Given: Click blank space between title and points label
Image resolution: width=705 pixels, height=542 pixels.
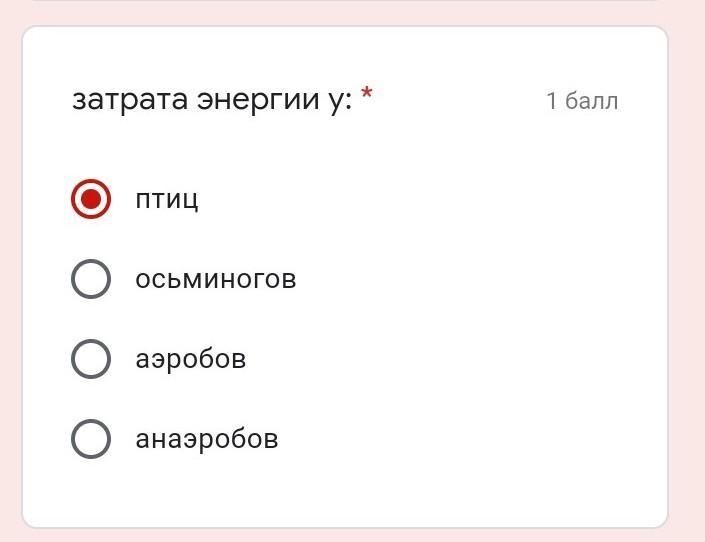Looking at the screenshot, I should pyautogui.click(x=460, y=101).
